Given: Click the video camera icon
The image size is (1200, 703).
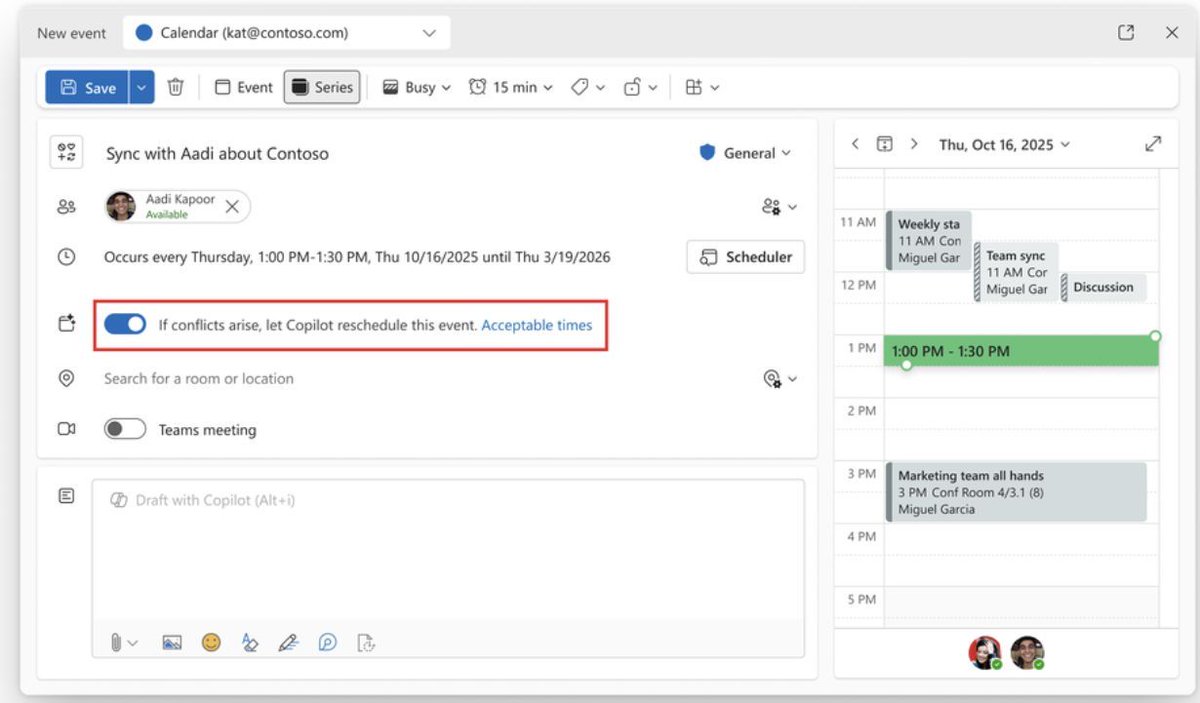Looking at the screenshot, I should click(67, 429).
